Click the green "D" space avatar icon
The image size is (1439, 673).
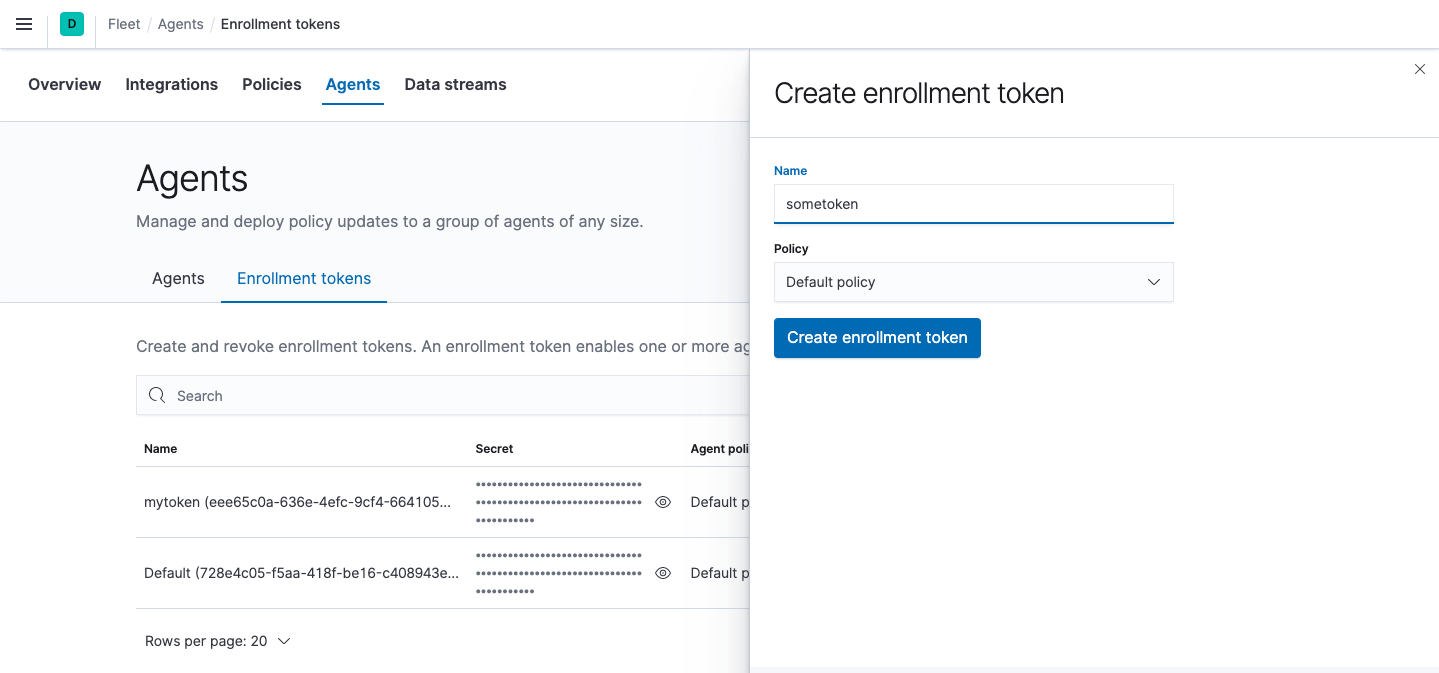tap(70, 24)
